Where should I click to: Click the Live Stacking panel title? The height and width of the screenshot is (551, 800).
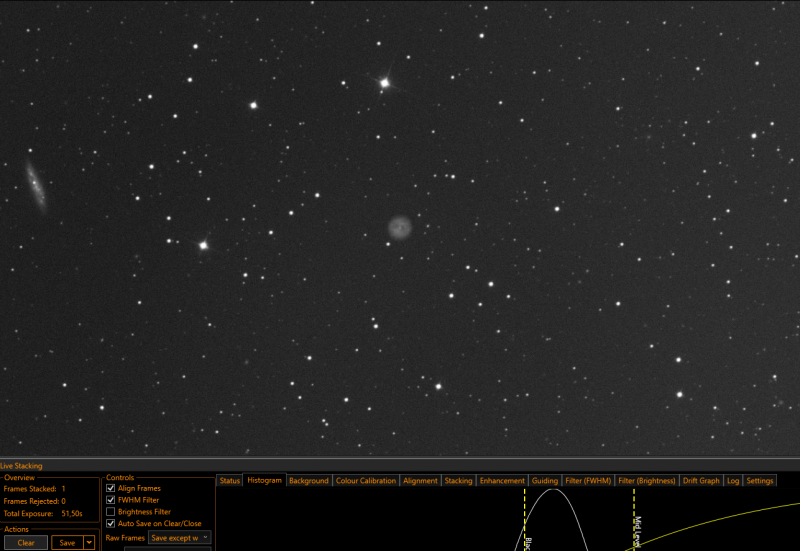tap(21, 466)
